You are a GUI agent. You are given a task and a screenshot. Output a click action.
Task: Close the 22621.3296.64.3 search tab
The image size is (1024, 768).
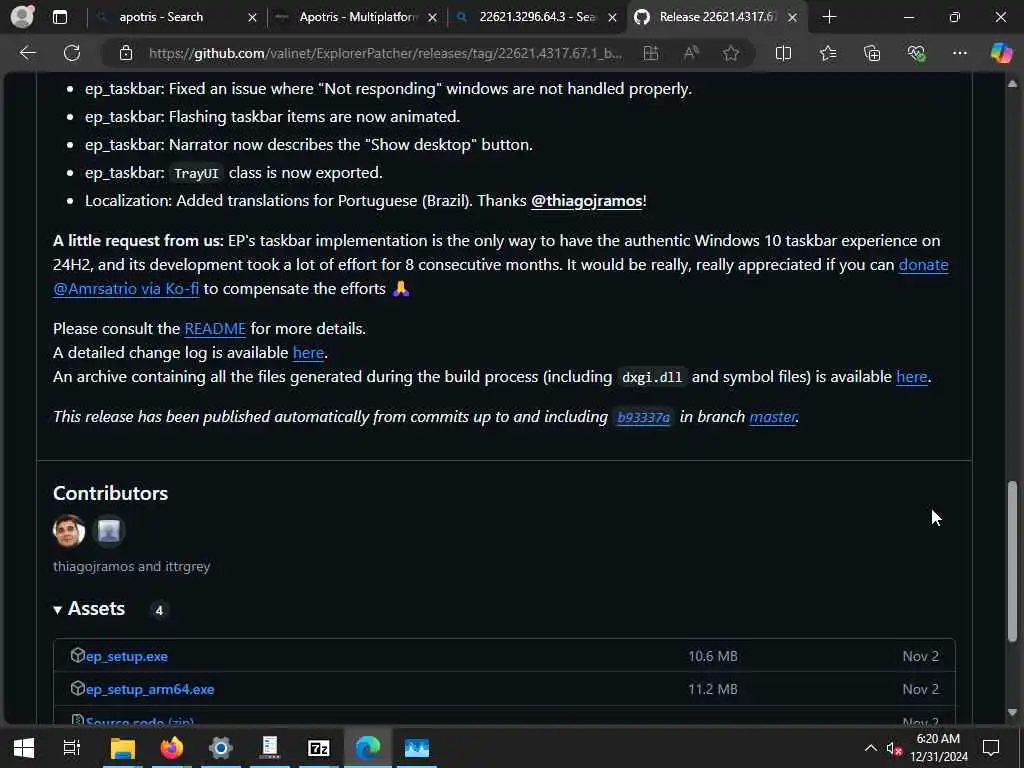[x=612, y=18]
